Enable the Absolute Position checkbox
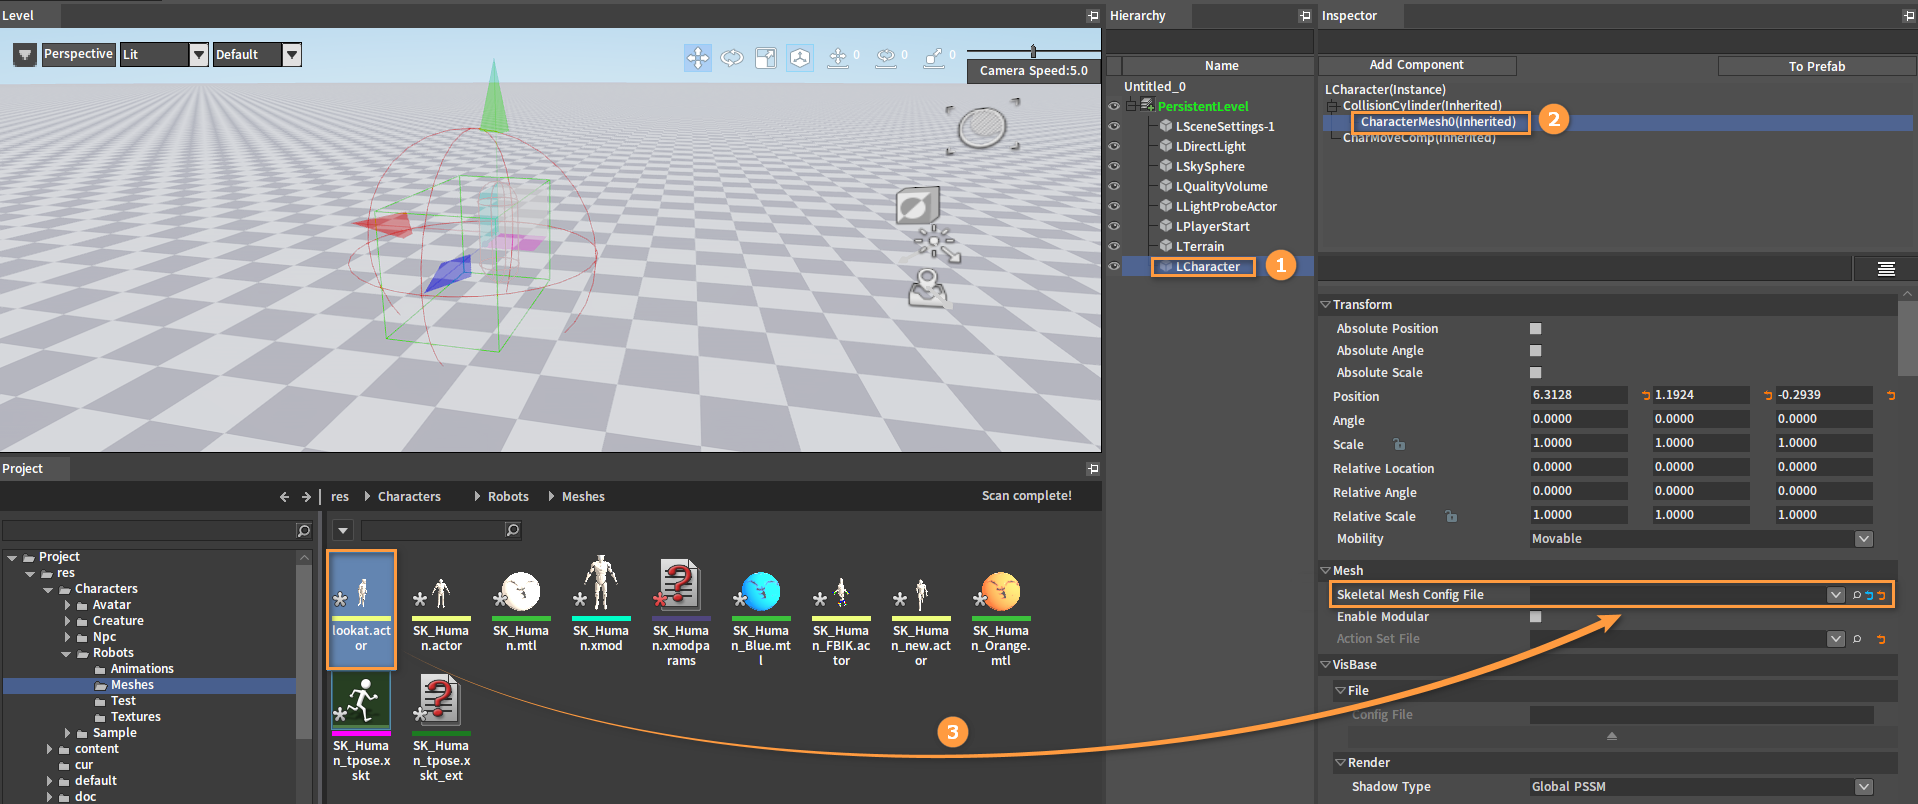1918x804 pixels. (x=1536, y=329)
